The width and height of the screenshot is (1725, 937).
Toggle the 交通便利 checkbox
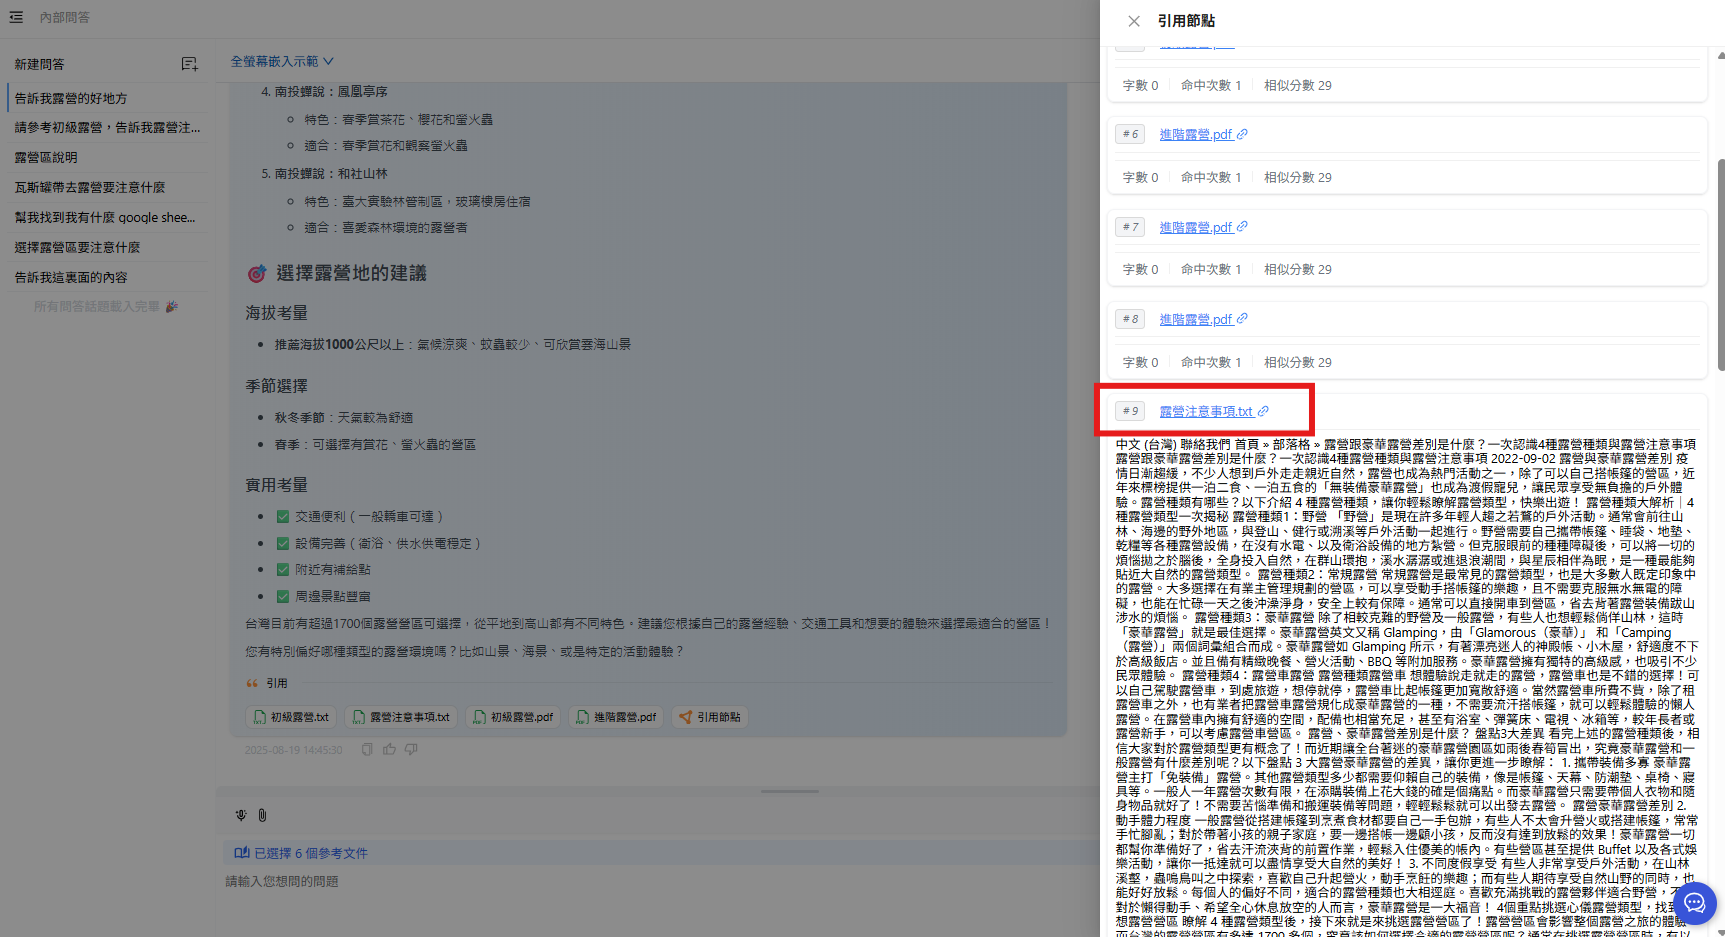pos(283,517)
